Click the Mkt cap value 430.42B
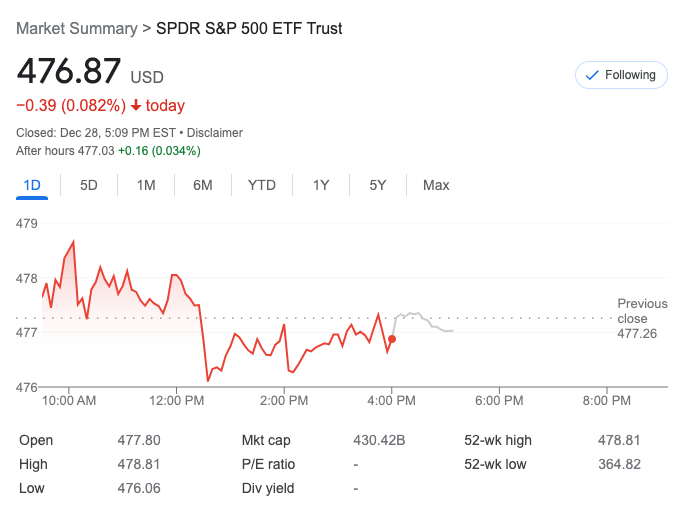Viewport: 682px width, 512px height. tap(379, 440)
